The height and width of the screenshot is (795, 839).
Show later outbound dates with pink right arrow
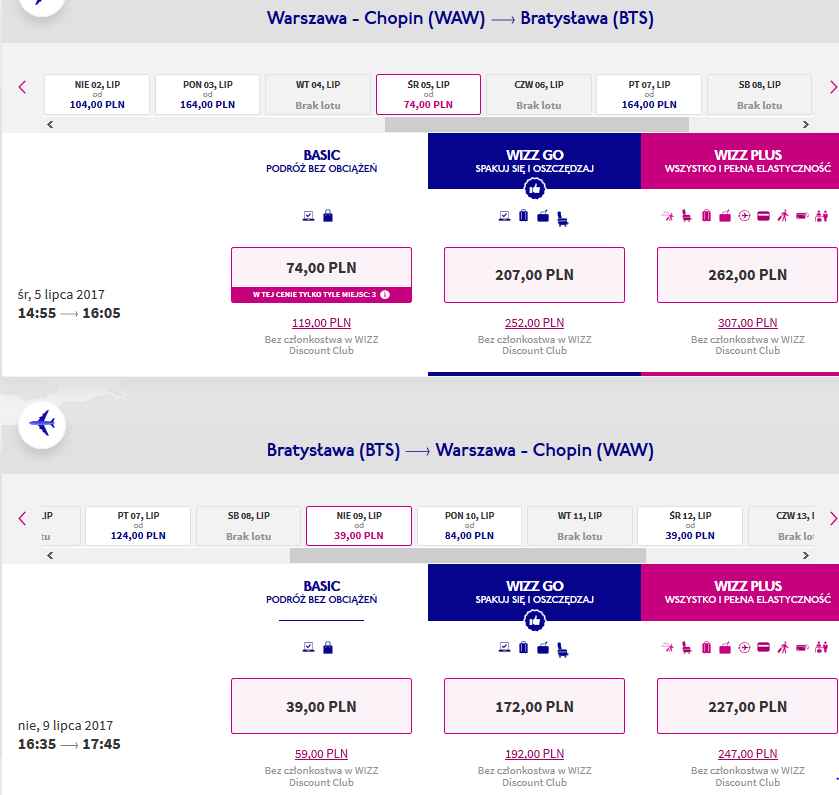click(833, 87)
